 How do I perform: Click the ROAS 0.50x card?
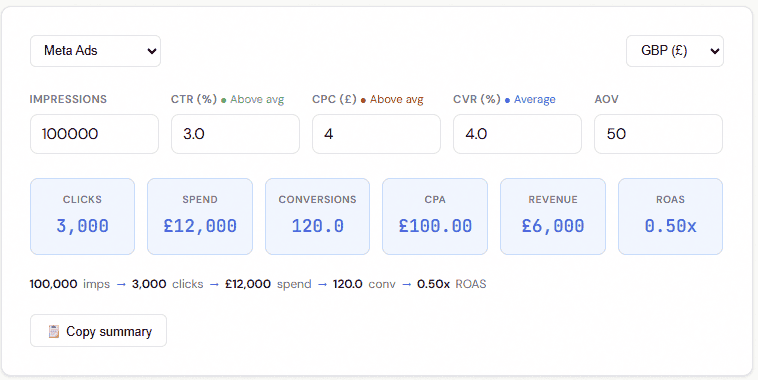pyautogui.click(x=671, y=216)
